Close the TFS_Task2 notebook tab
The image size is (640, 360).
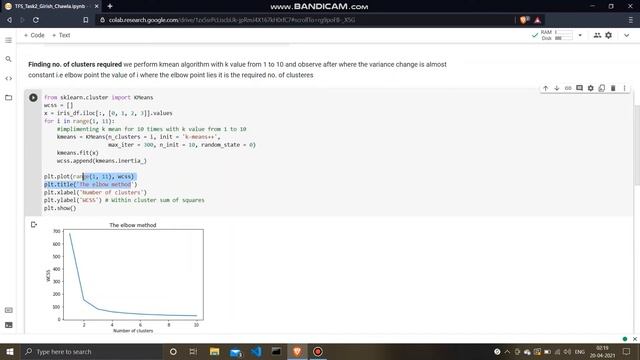(x=96, y=6)
